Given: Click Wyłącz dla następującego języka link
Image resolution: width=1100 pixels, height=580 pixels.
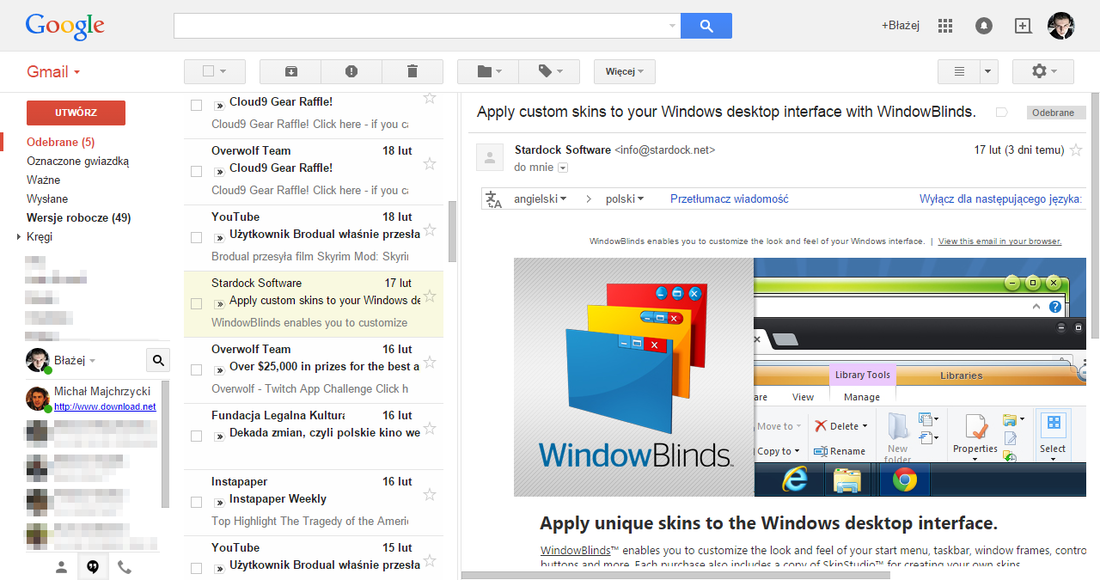Looking at the screenshot, I should (x=1001, y=199).
